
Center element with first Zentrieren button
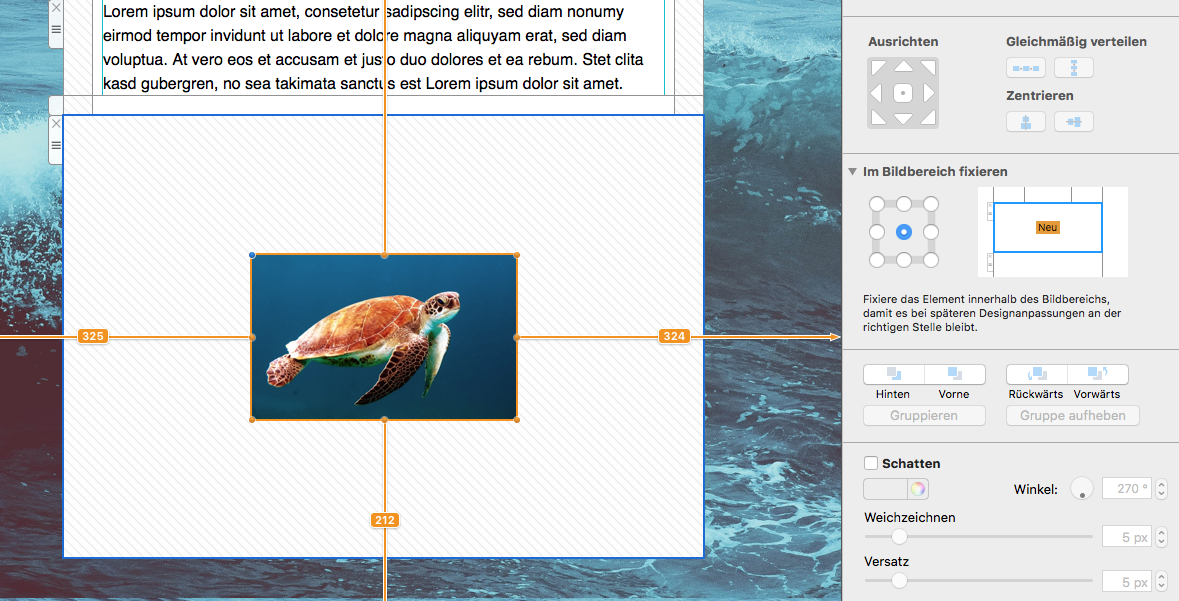pos(1026,122)
